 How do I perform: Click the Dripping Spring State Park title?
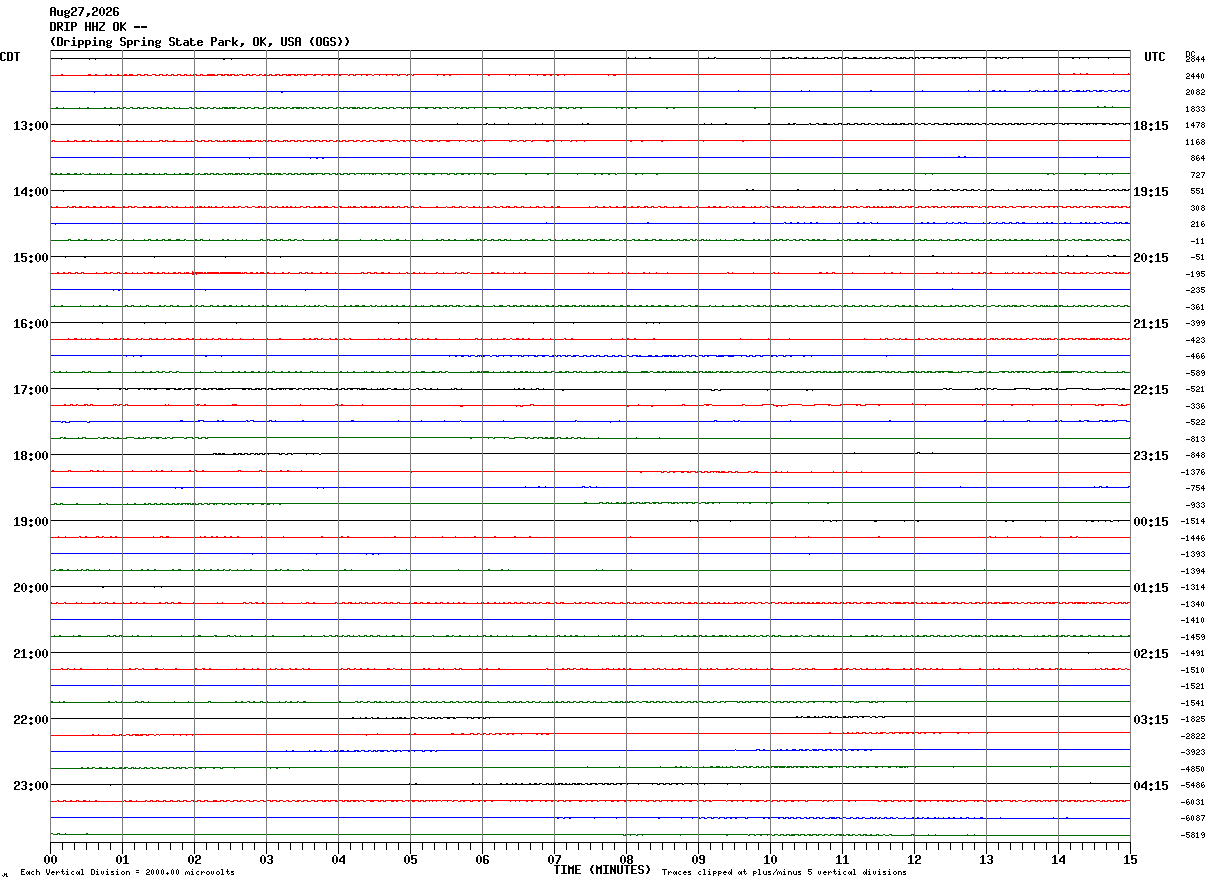(200, 42)
